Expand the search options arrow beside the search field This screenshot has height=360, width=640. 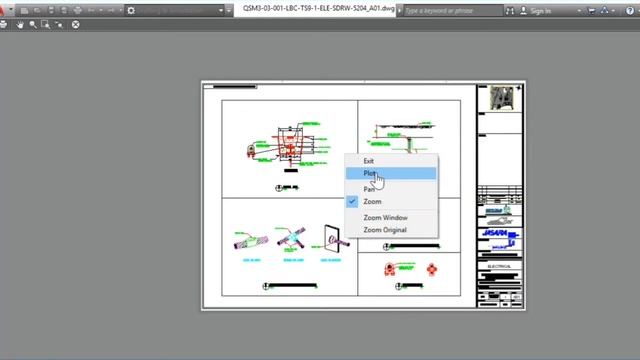click(x=399, y=11)
